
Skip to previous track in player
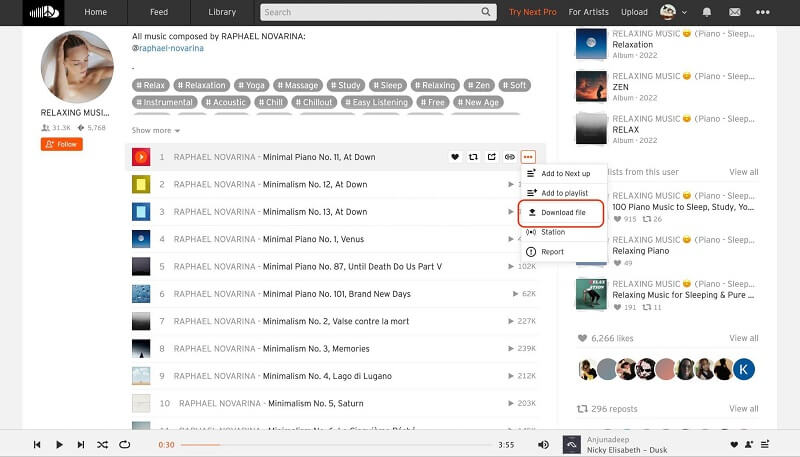click(x=37, y=445)
